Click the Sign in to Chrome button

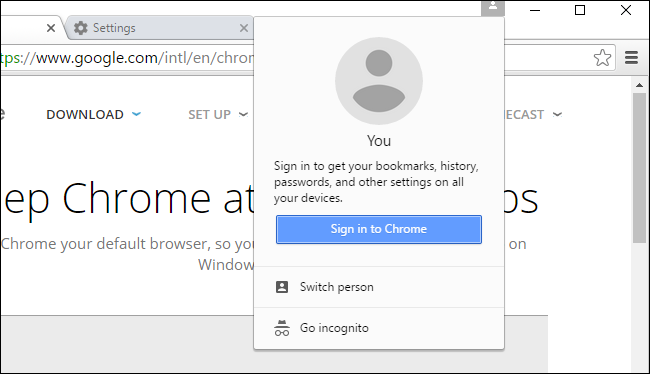pos(379,229)
